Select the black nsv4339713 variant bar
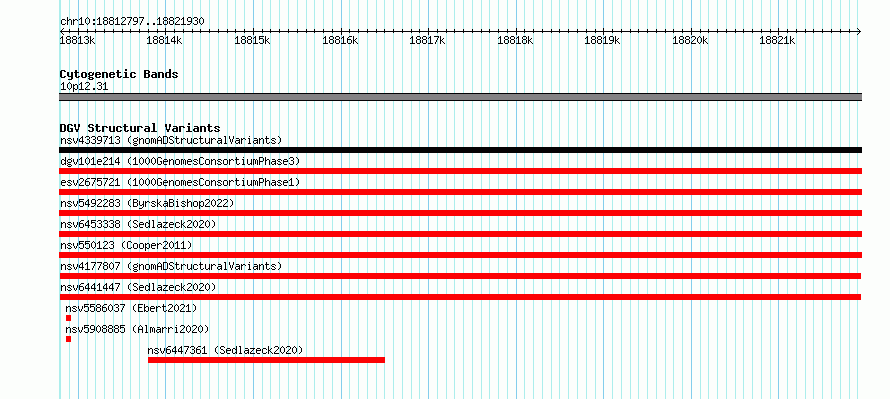 coord(461,150)
